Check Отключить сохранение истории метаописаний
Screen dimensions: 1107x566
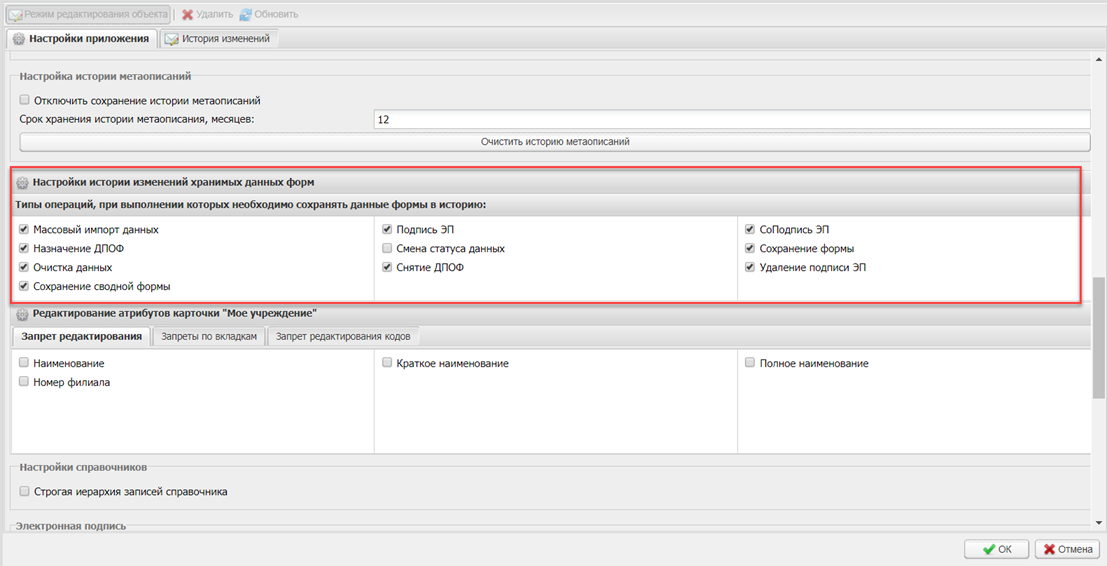24,101
